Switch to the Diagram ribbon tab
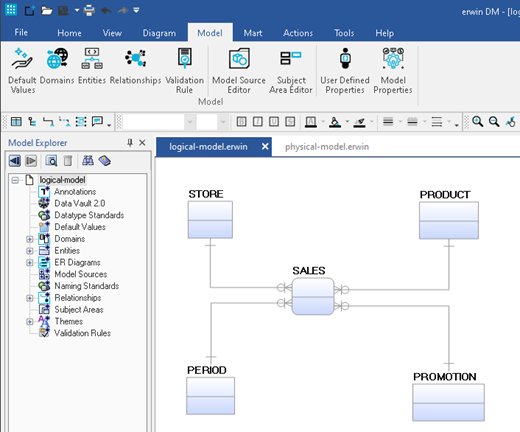The height and width of the screenshot is (432, 520). click(x=159, y=33)
